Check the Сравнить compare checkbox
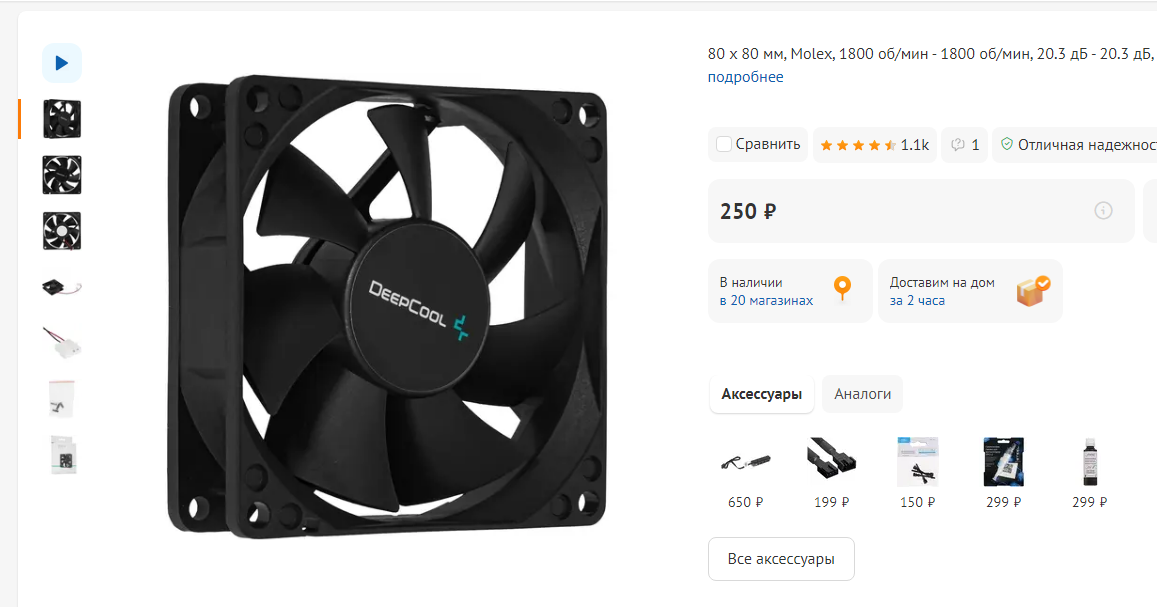The width and height of the screenshot is (1157, 607). point(724,145)
